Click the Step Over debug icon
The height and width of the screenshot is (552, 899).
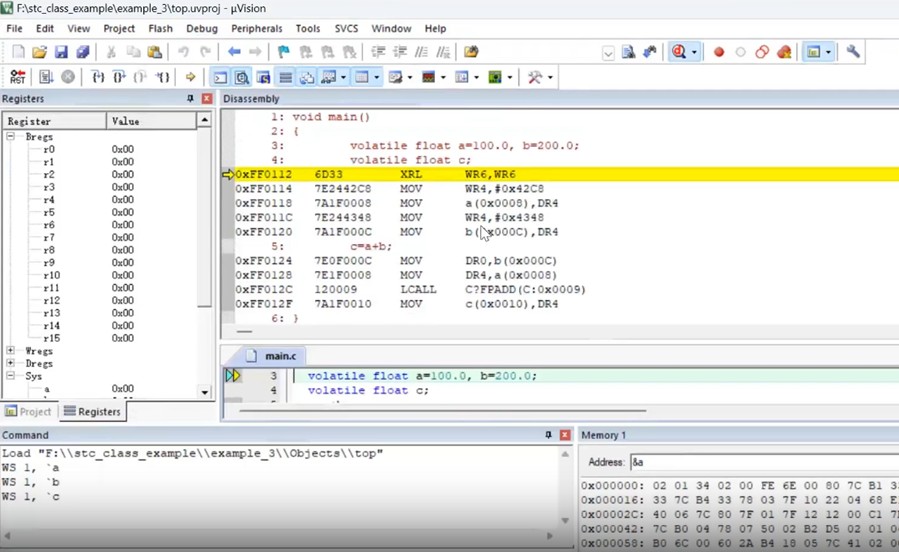(x=119, y=77)
